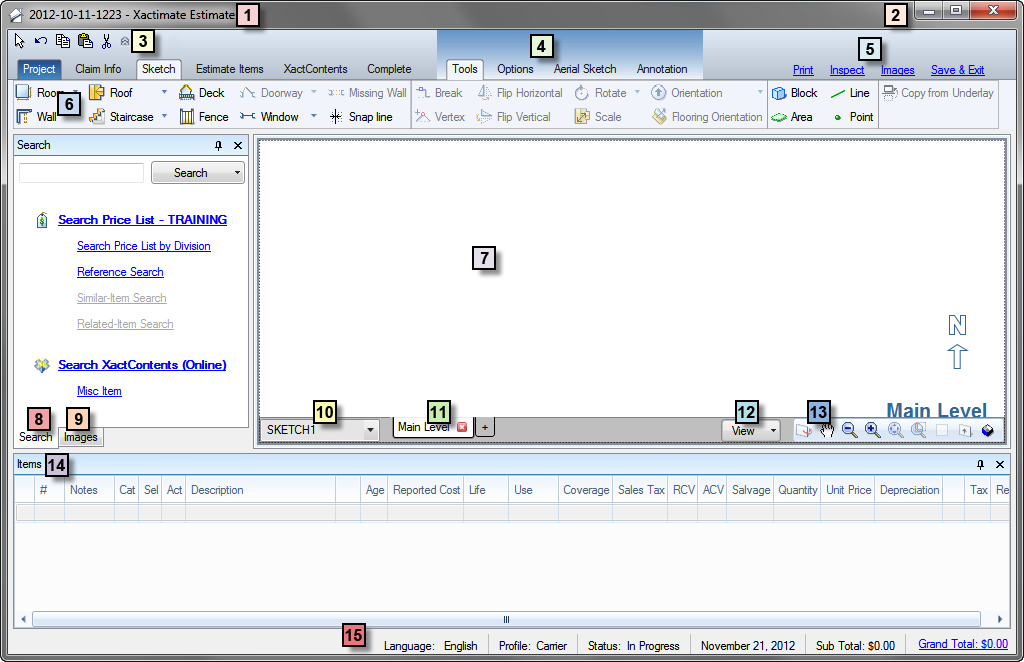Open the Complete tab

(389, 69)
